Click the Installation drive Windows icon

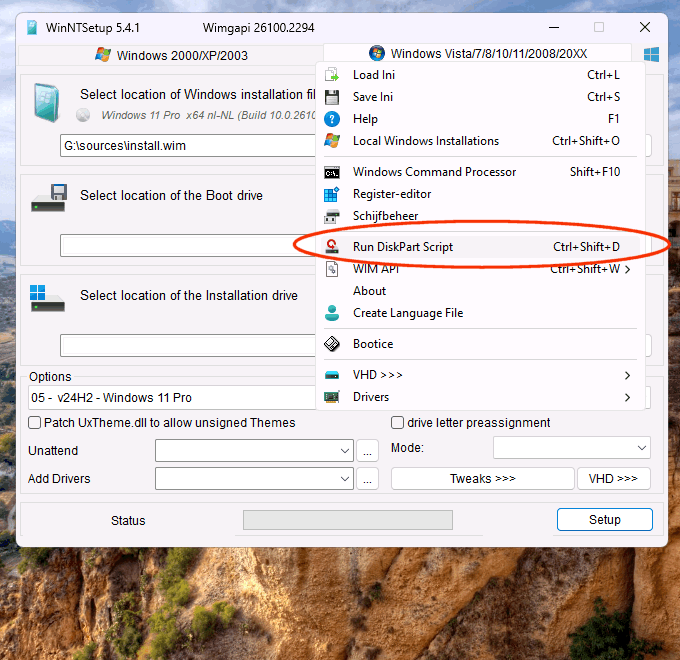(x=47, y=298)
